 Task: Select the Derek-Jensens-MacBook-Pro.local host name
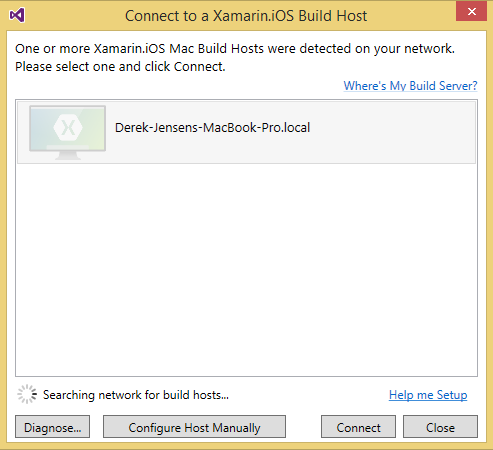[213, 128]
